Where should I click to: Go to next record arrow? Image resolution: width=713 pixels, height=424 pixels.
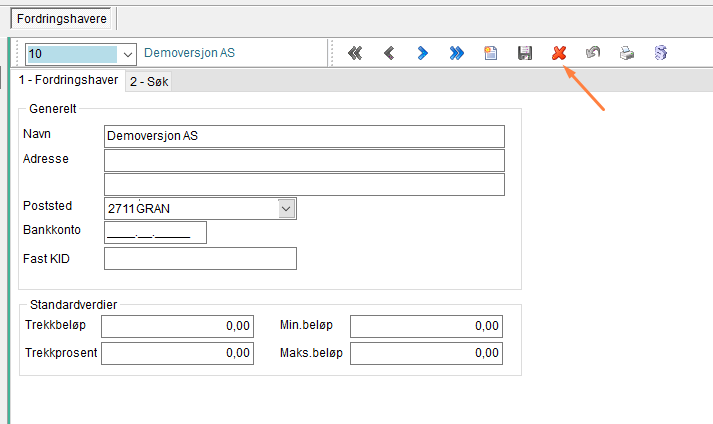click(422, 53)
